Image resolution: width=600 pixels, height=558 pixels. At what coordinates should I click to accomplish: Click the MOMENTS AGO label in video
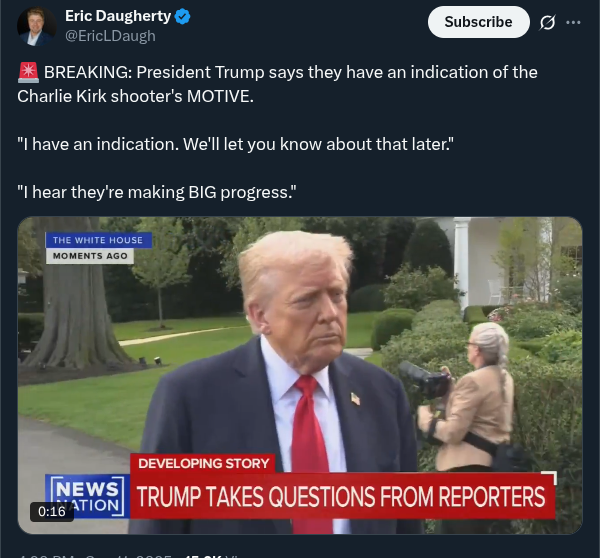point(90,256)
